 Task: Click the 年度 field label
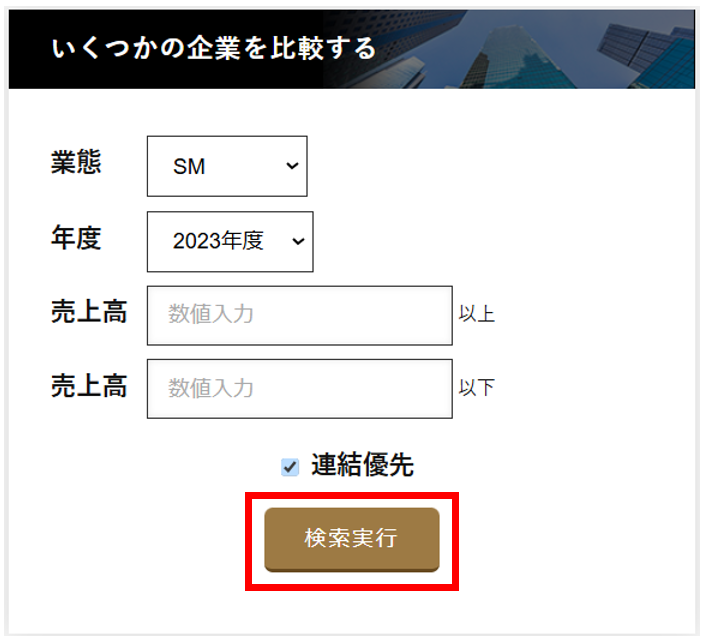pyautogui.click(x=76, y=238)
